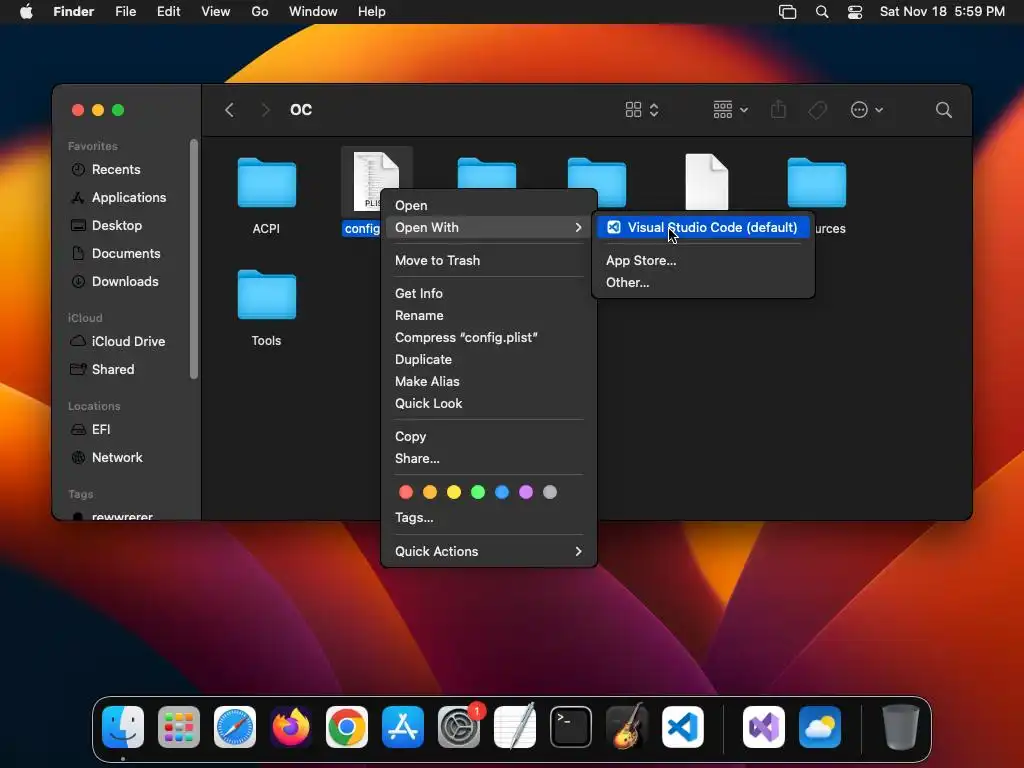Expand the Quick Actions submenu

click(488, 552)
